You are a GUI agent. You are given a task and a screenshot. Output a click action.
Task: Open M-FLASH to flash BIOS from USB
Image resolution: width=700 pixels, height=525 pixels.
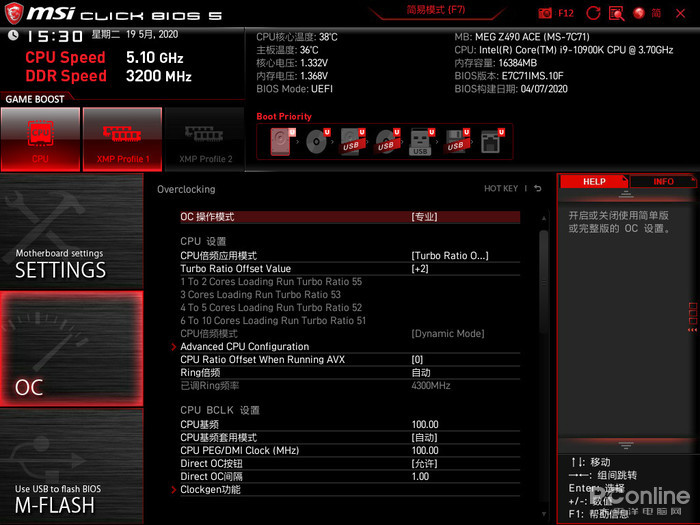coord(71,467)
